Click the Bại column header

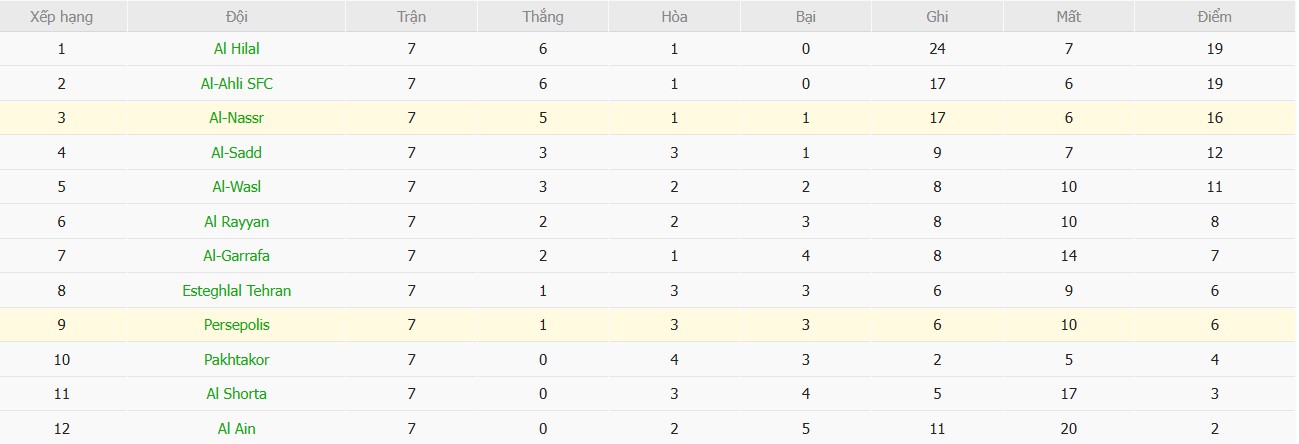(x=805, y=17)
